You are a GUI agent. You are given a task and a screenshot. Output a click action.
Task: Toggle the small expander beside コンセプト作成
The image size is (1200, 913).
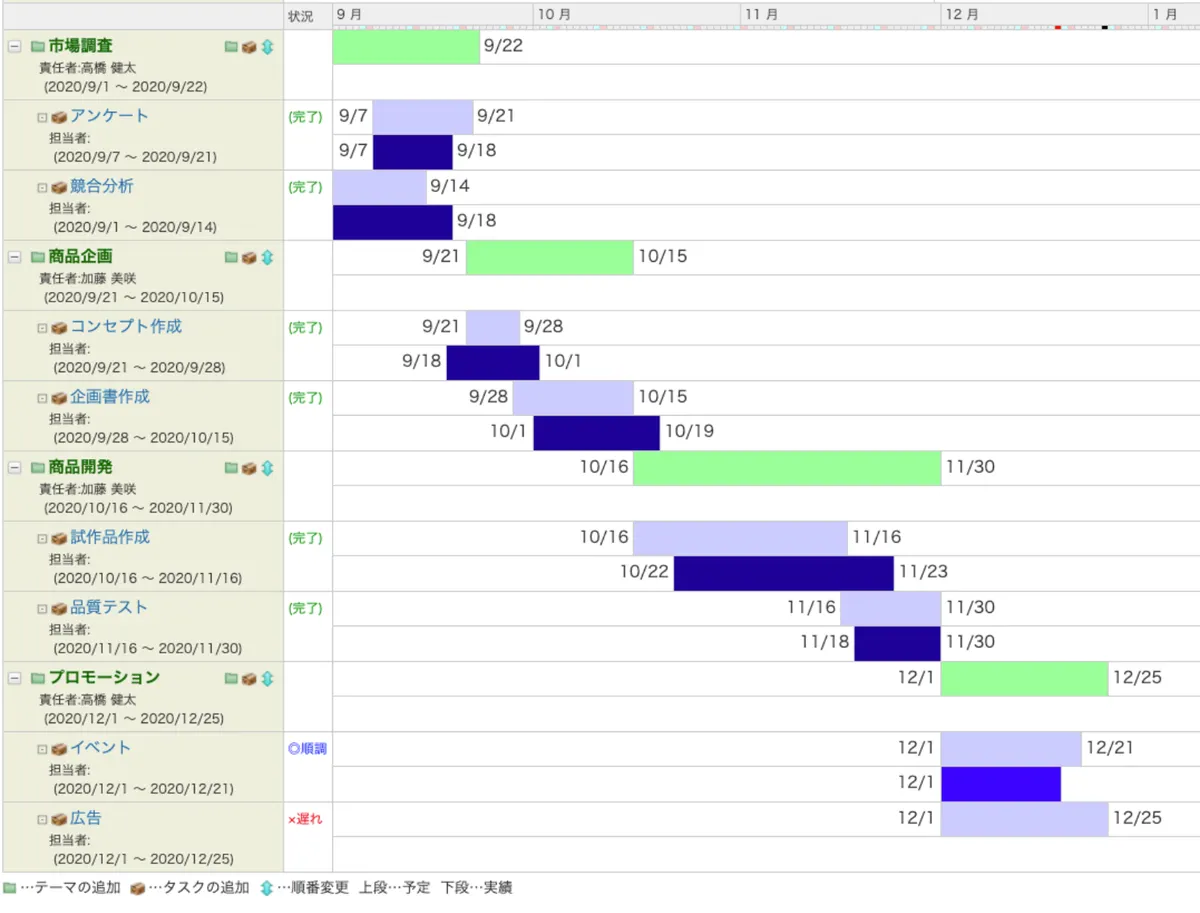42,328
